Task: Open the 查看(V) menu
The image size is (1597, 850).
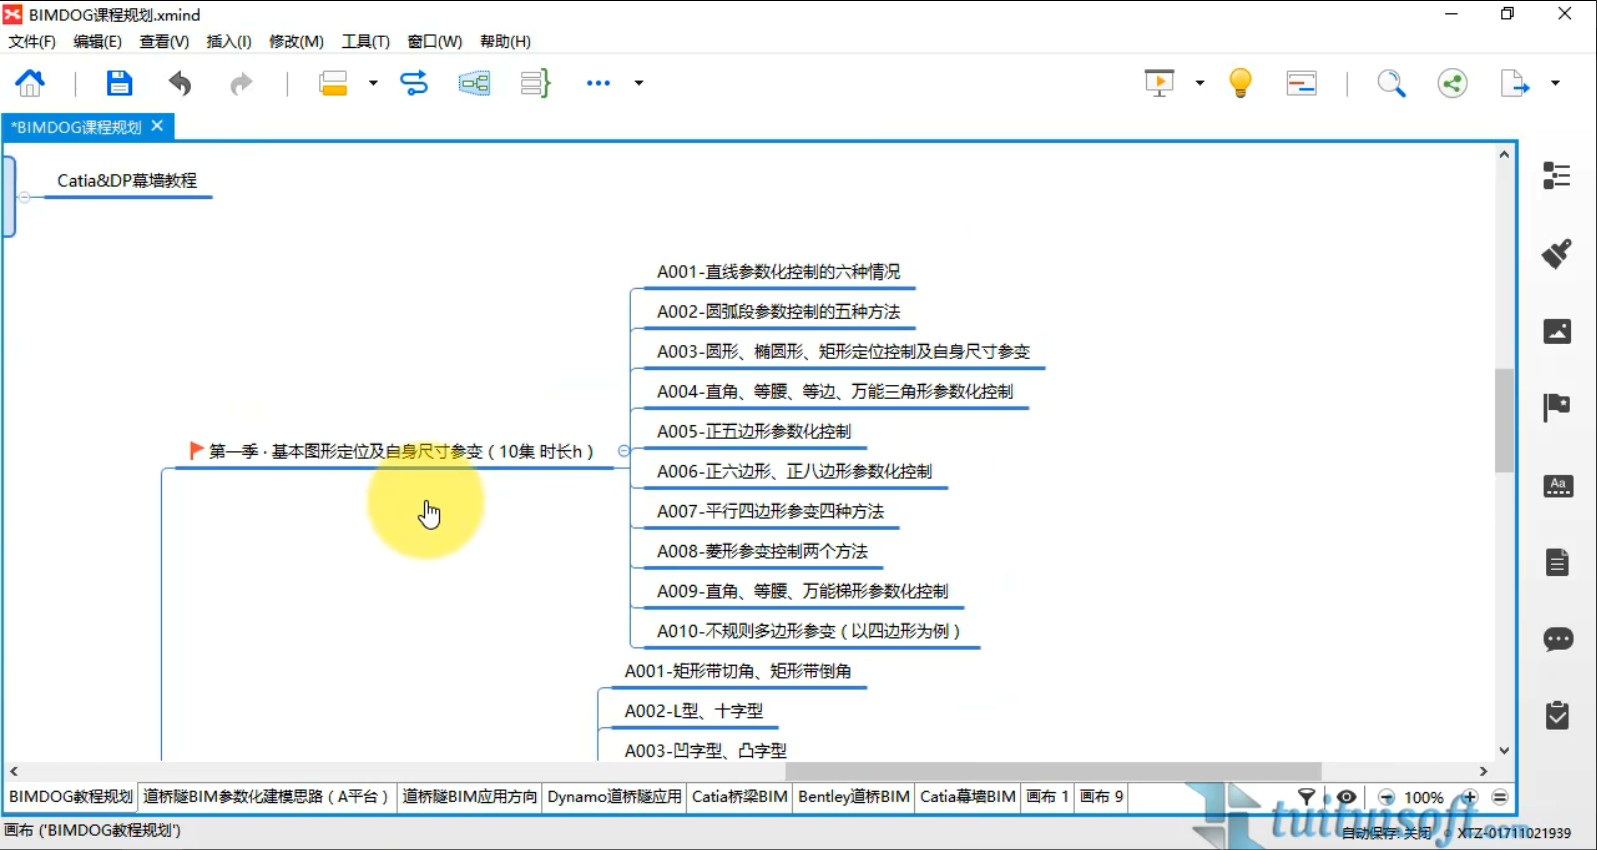Action: [x=164, y=41]
